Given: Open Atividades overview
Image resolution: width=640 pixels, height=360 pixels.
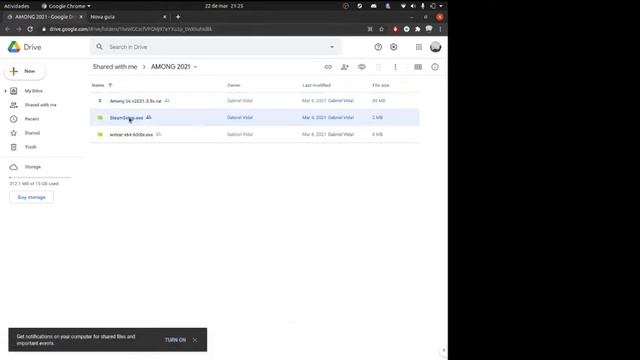Looking at the screenshot, I should pyautogui.click(x=16, y=6).
